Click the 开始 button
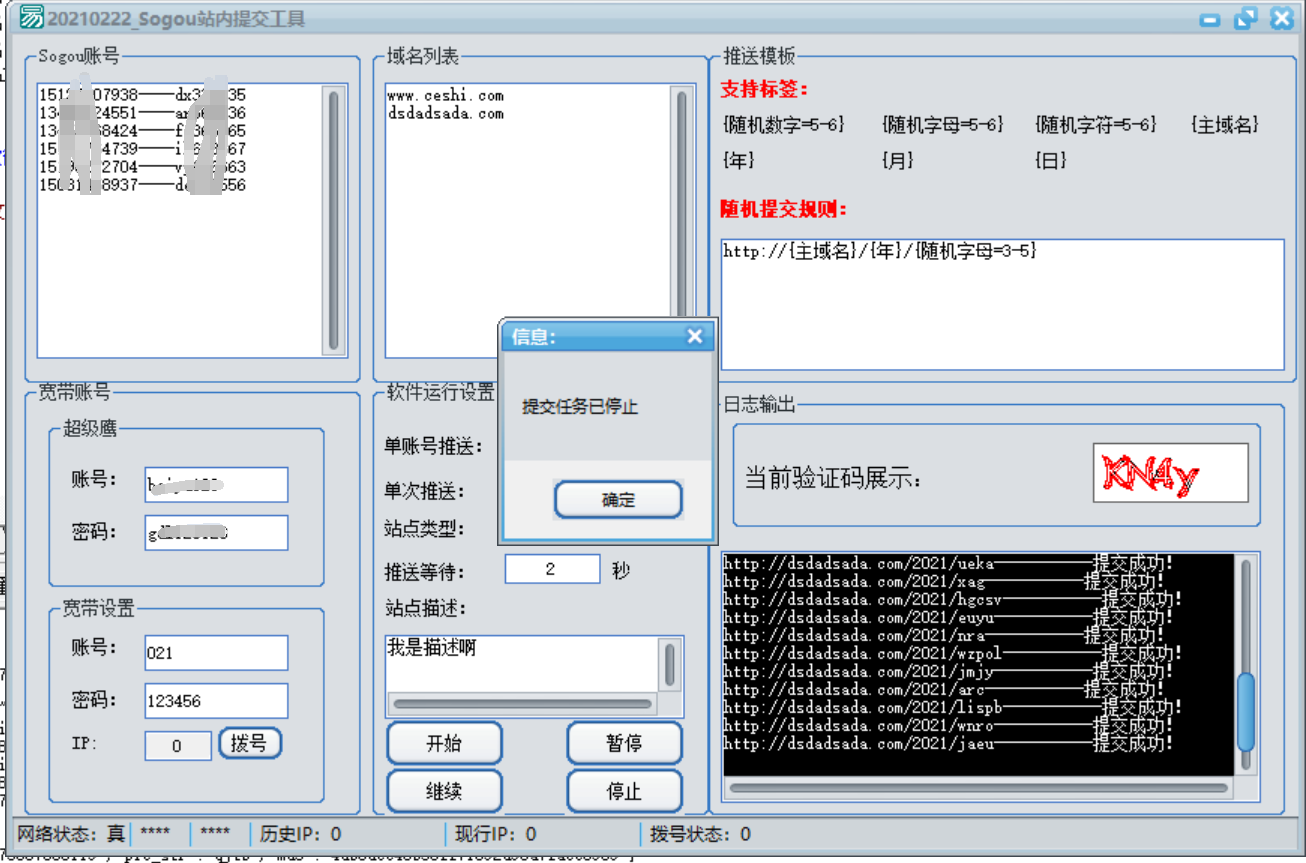 (444, 743)
